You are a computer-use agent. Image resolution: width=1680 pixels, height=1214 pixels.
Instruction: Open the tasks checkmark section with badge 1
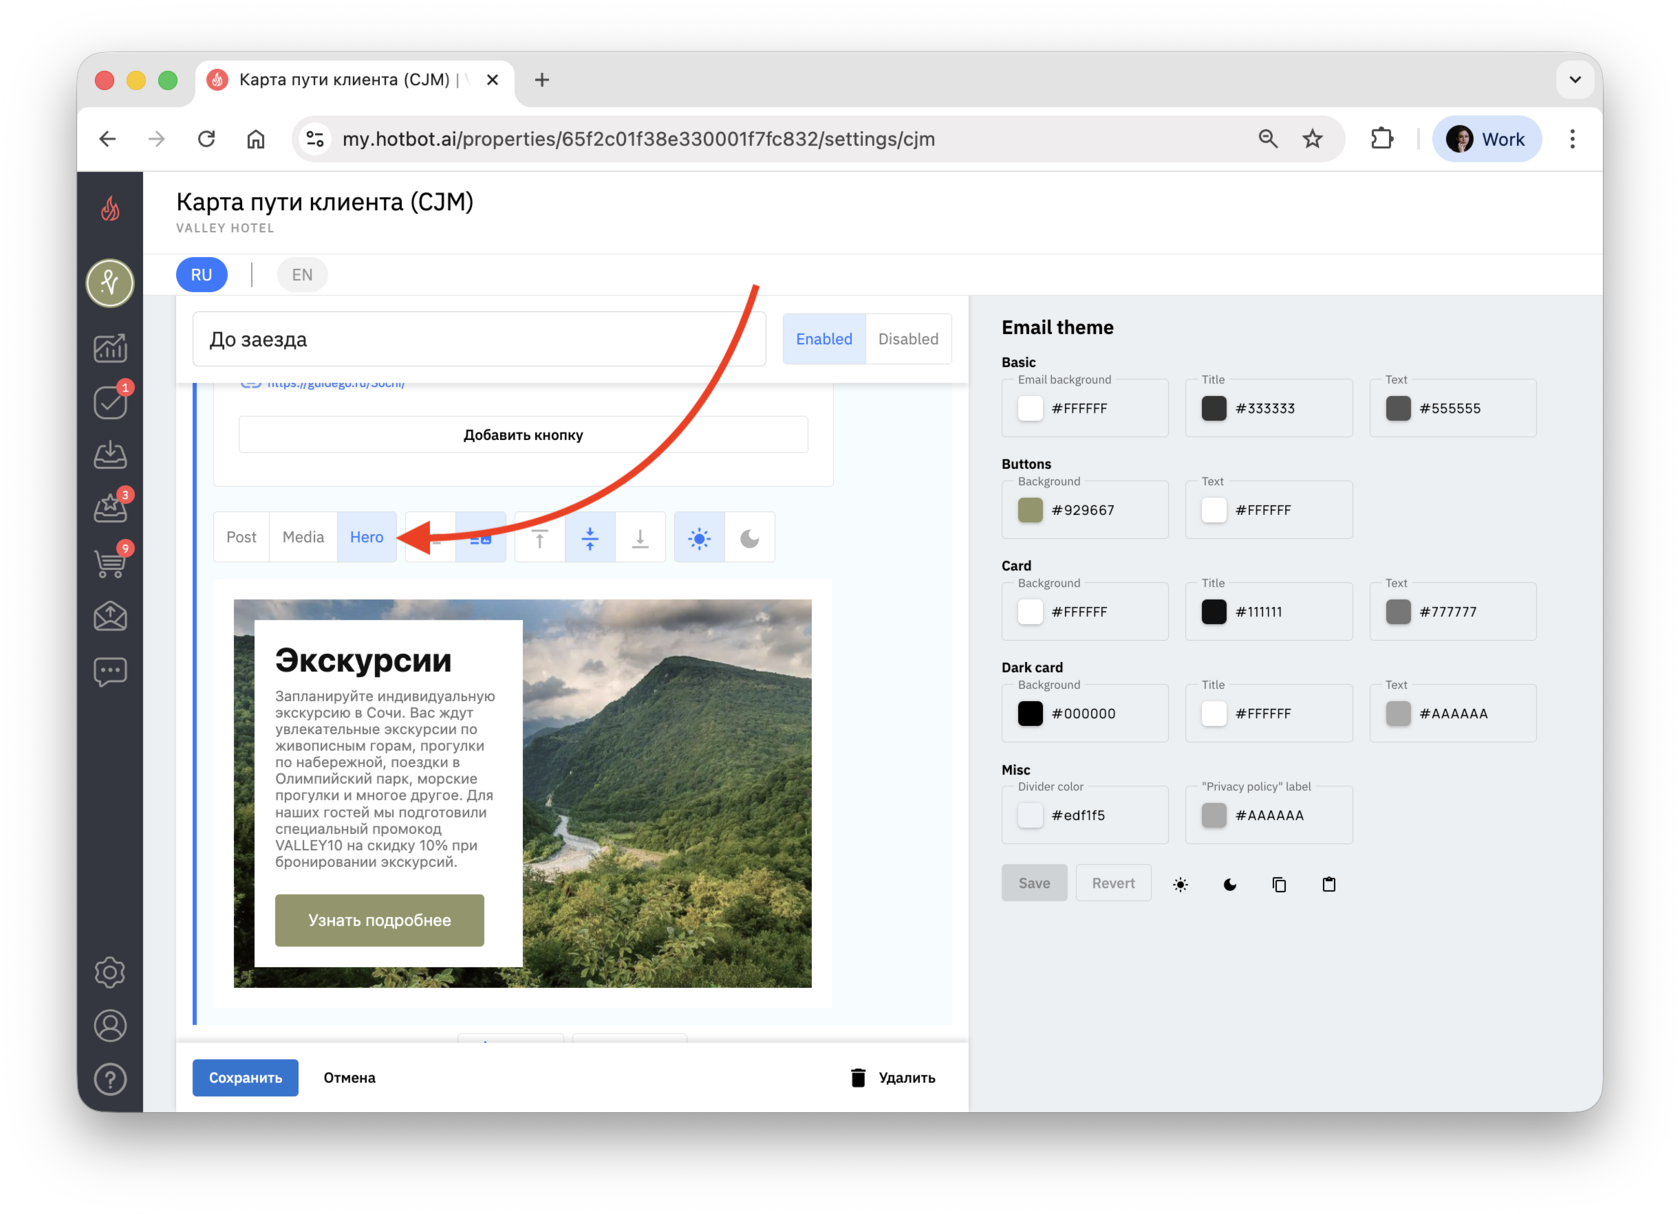[110, 402]
